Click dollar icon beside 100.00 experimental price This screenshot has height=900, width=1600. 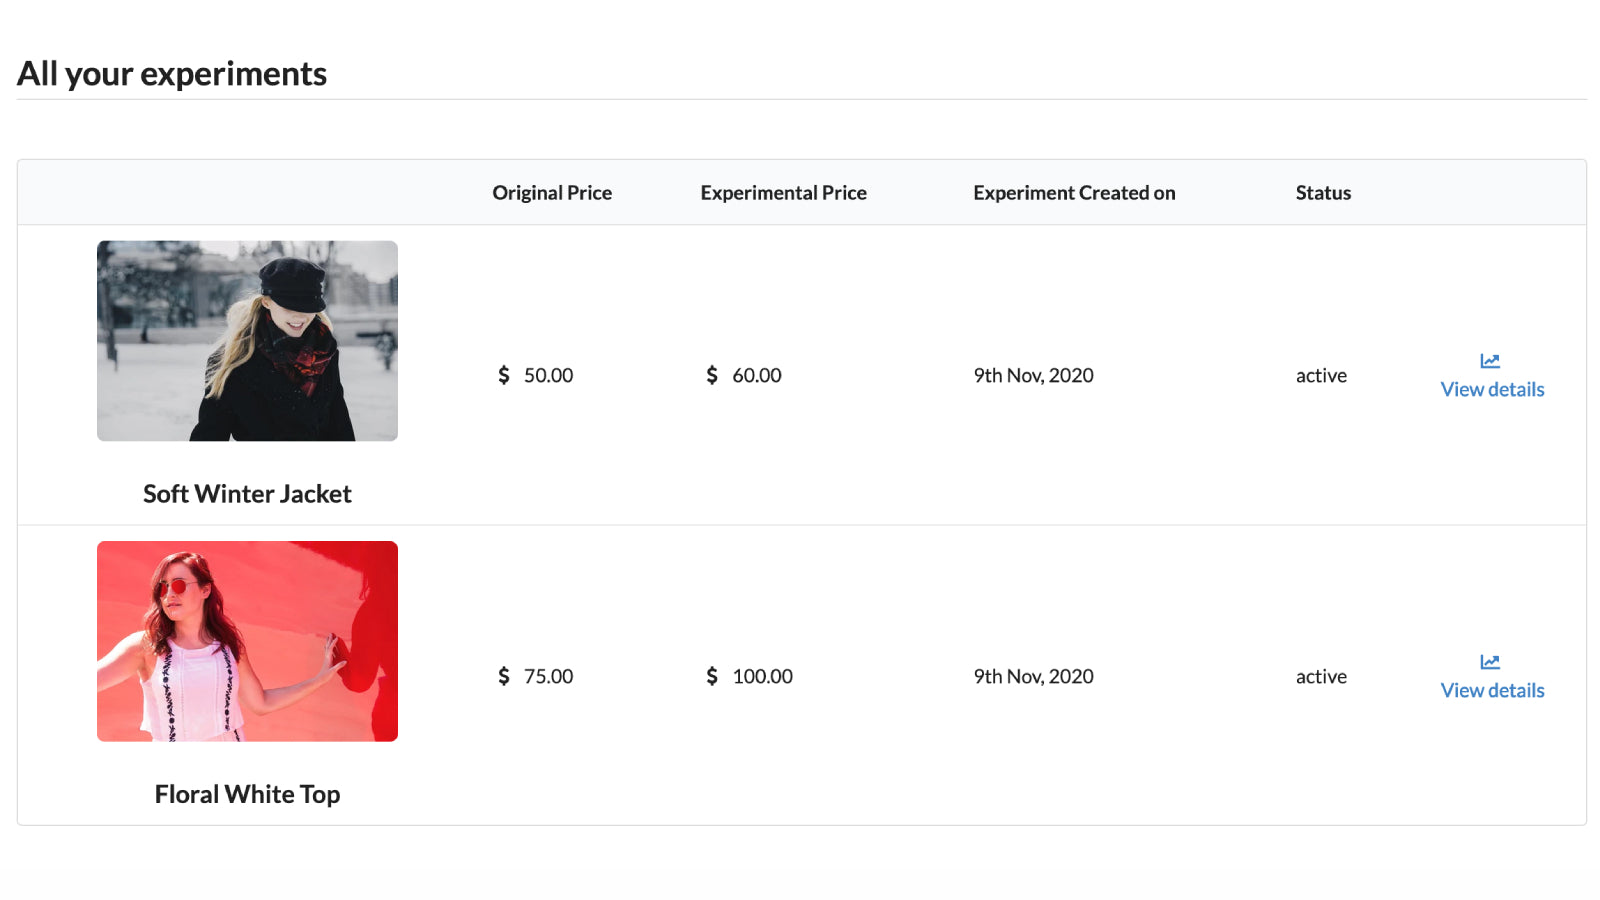coord(712,676)
